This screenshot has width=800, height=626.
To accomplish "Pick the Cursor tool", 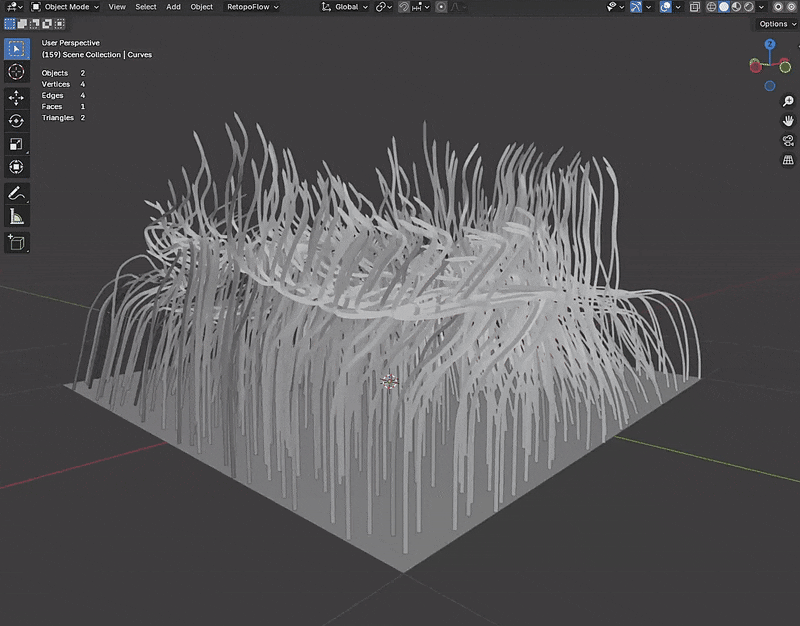I will coord(16,71).
